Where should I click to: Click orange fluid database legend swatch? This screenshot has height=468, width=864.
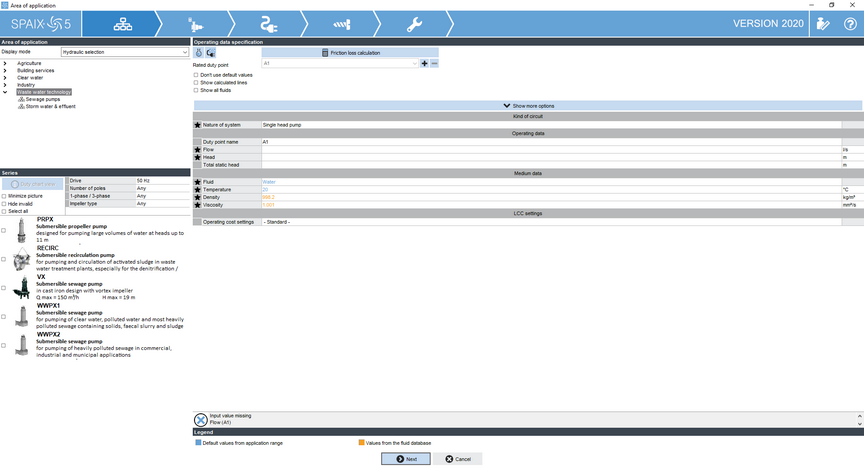click(x=361, y=443)
